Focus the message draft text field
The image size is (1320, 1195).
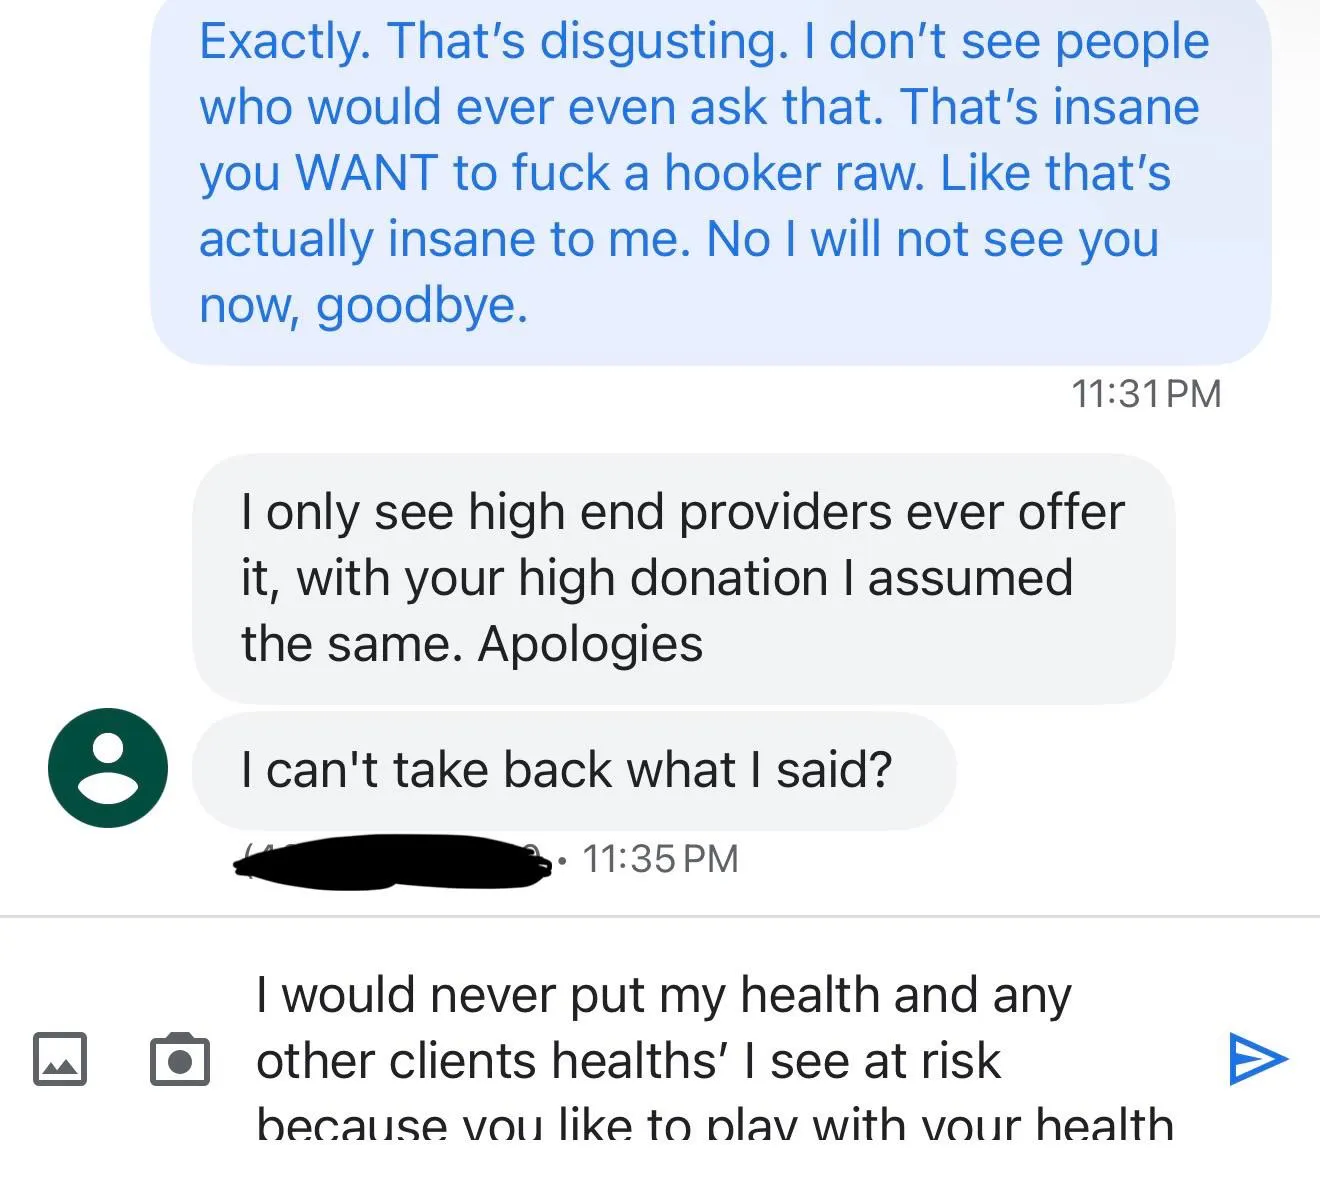pos(714,1060)
